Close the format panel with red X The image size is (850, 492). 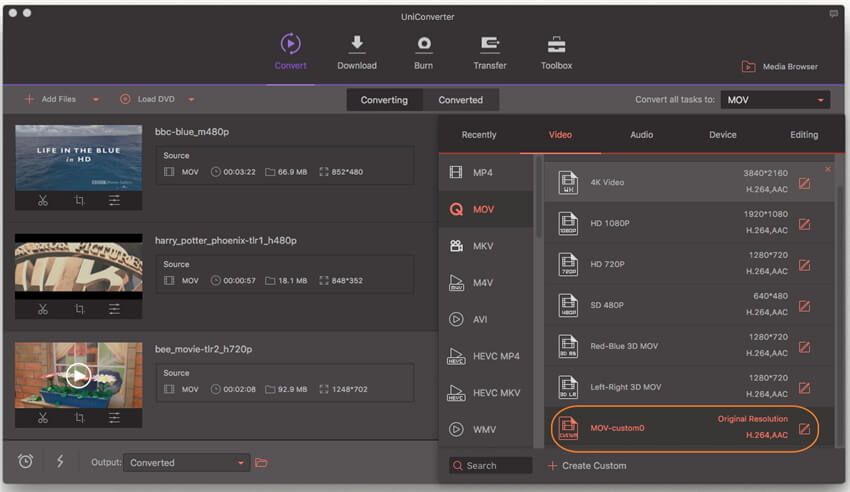(828, 169)
